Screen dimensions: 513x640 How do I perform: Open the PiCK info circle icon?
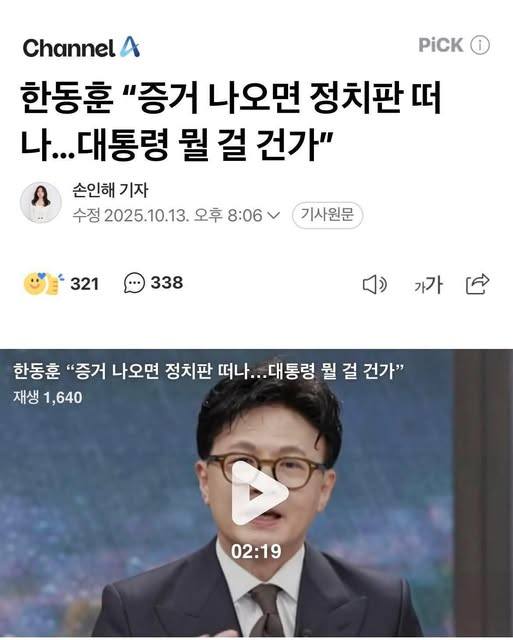tap(480, 45)
